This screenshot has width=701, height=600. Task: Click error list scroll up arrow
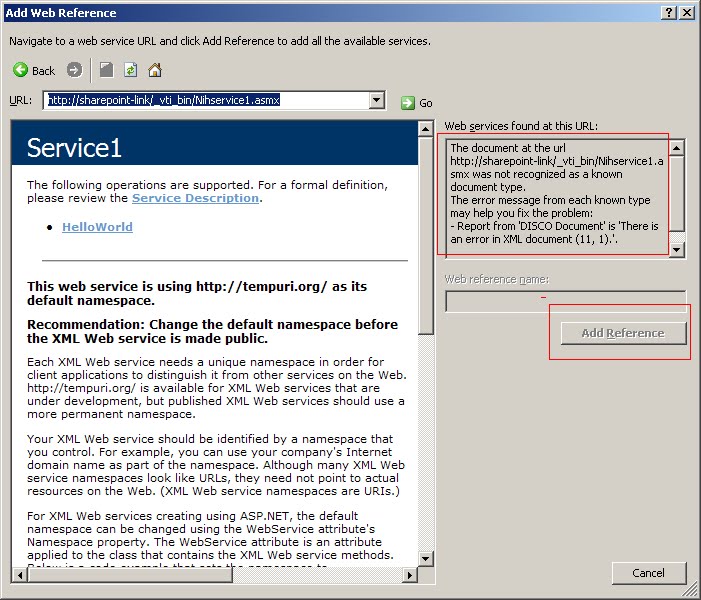(x=677, y=148)
